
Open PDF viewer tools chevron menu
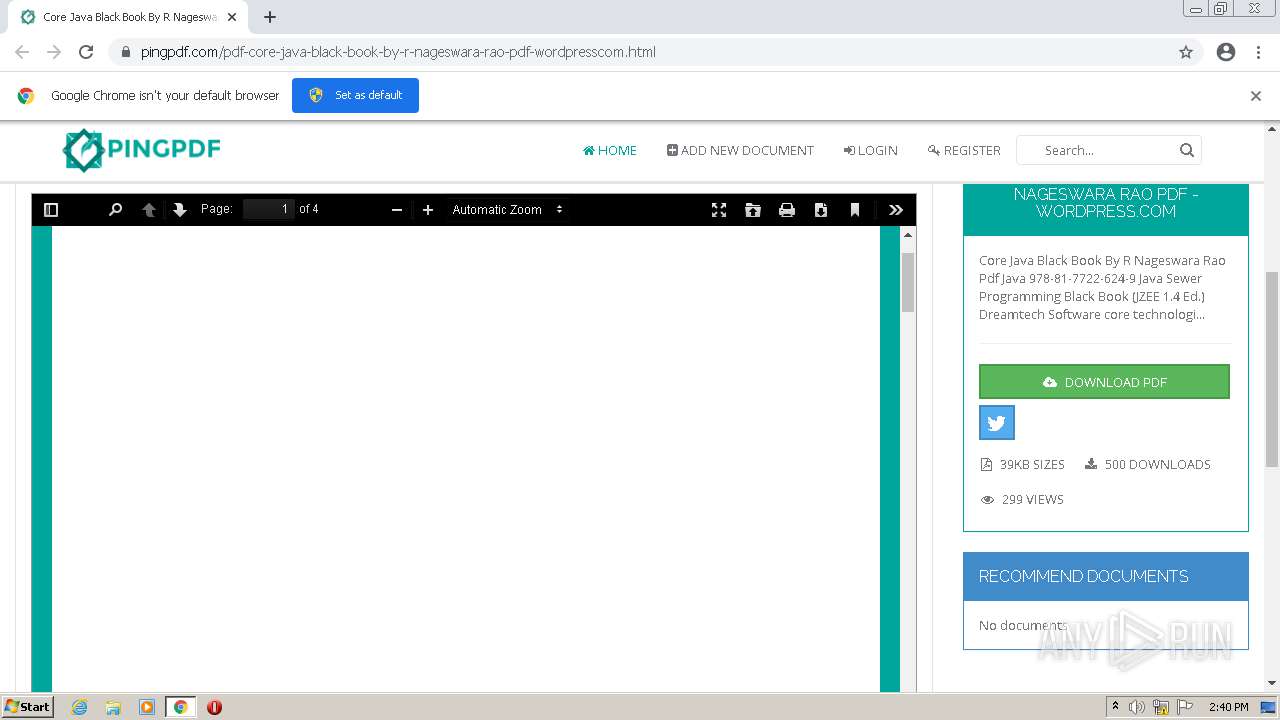896,210
